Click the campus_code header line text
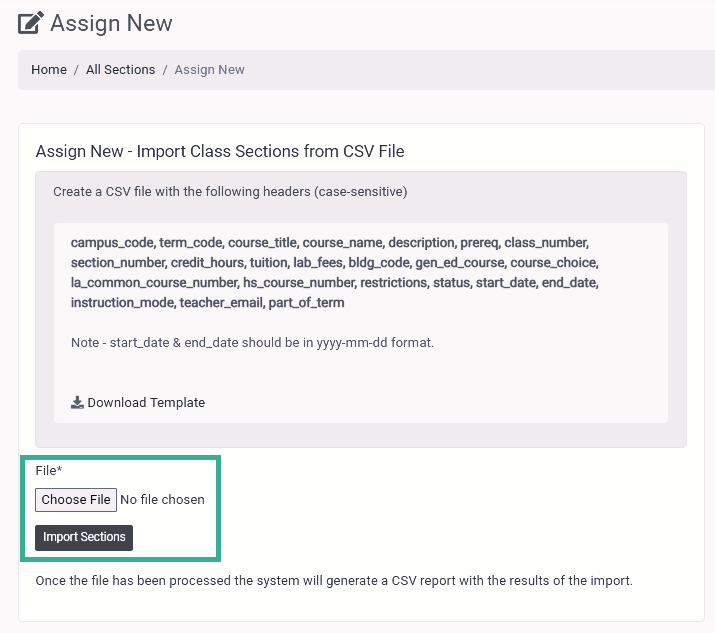715x633 pixels. tap(330, 243)
